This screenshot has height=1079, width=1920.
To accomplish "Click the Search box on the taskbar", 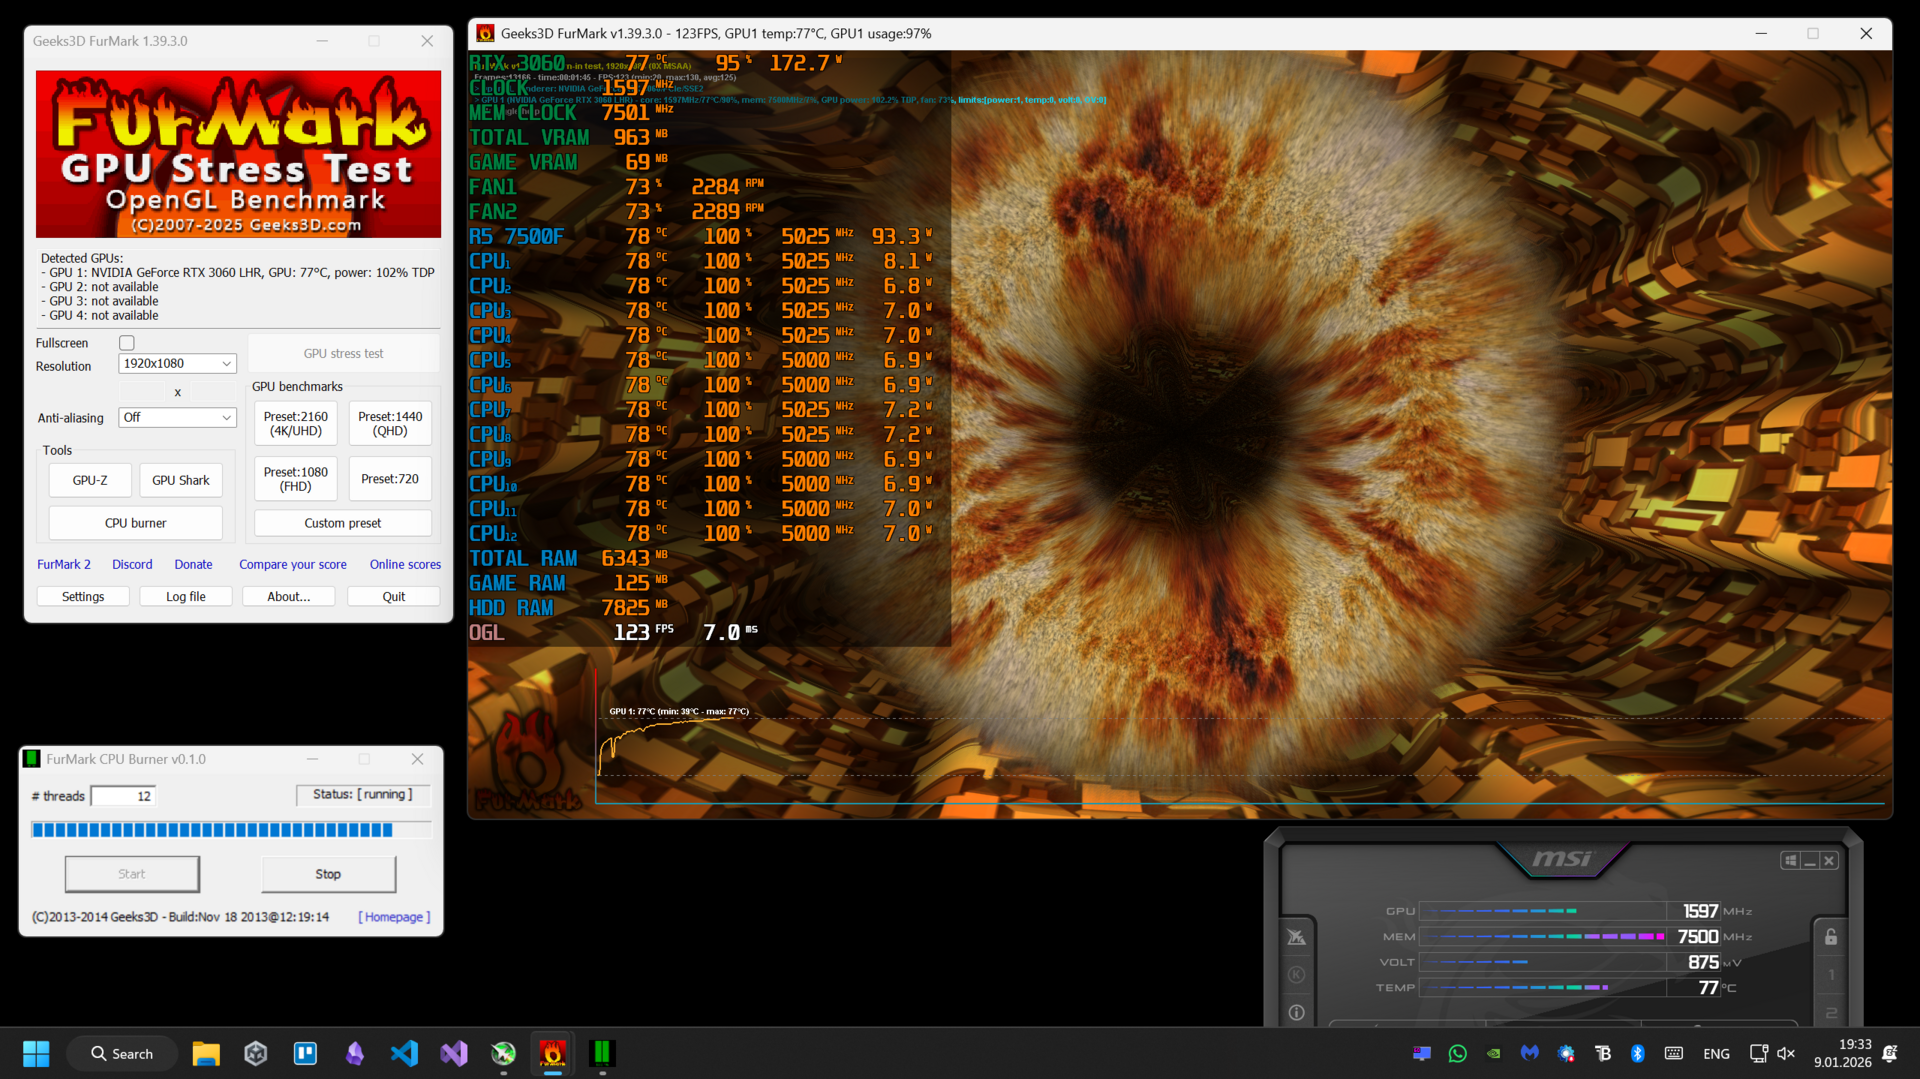I will click(x=122, y=1053).
